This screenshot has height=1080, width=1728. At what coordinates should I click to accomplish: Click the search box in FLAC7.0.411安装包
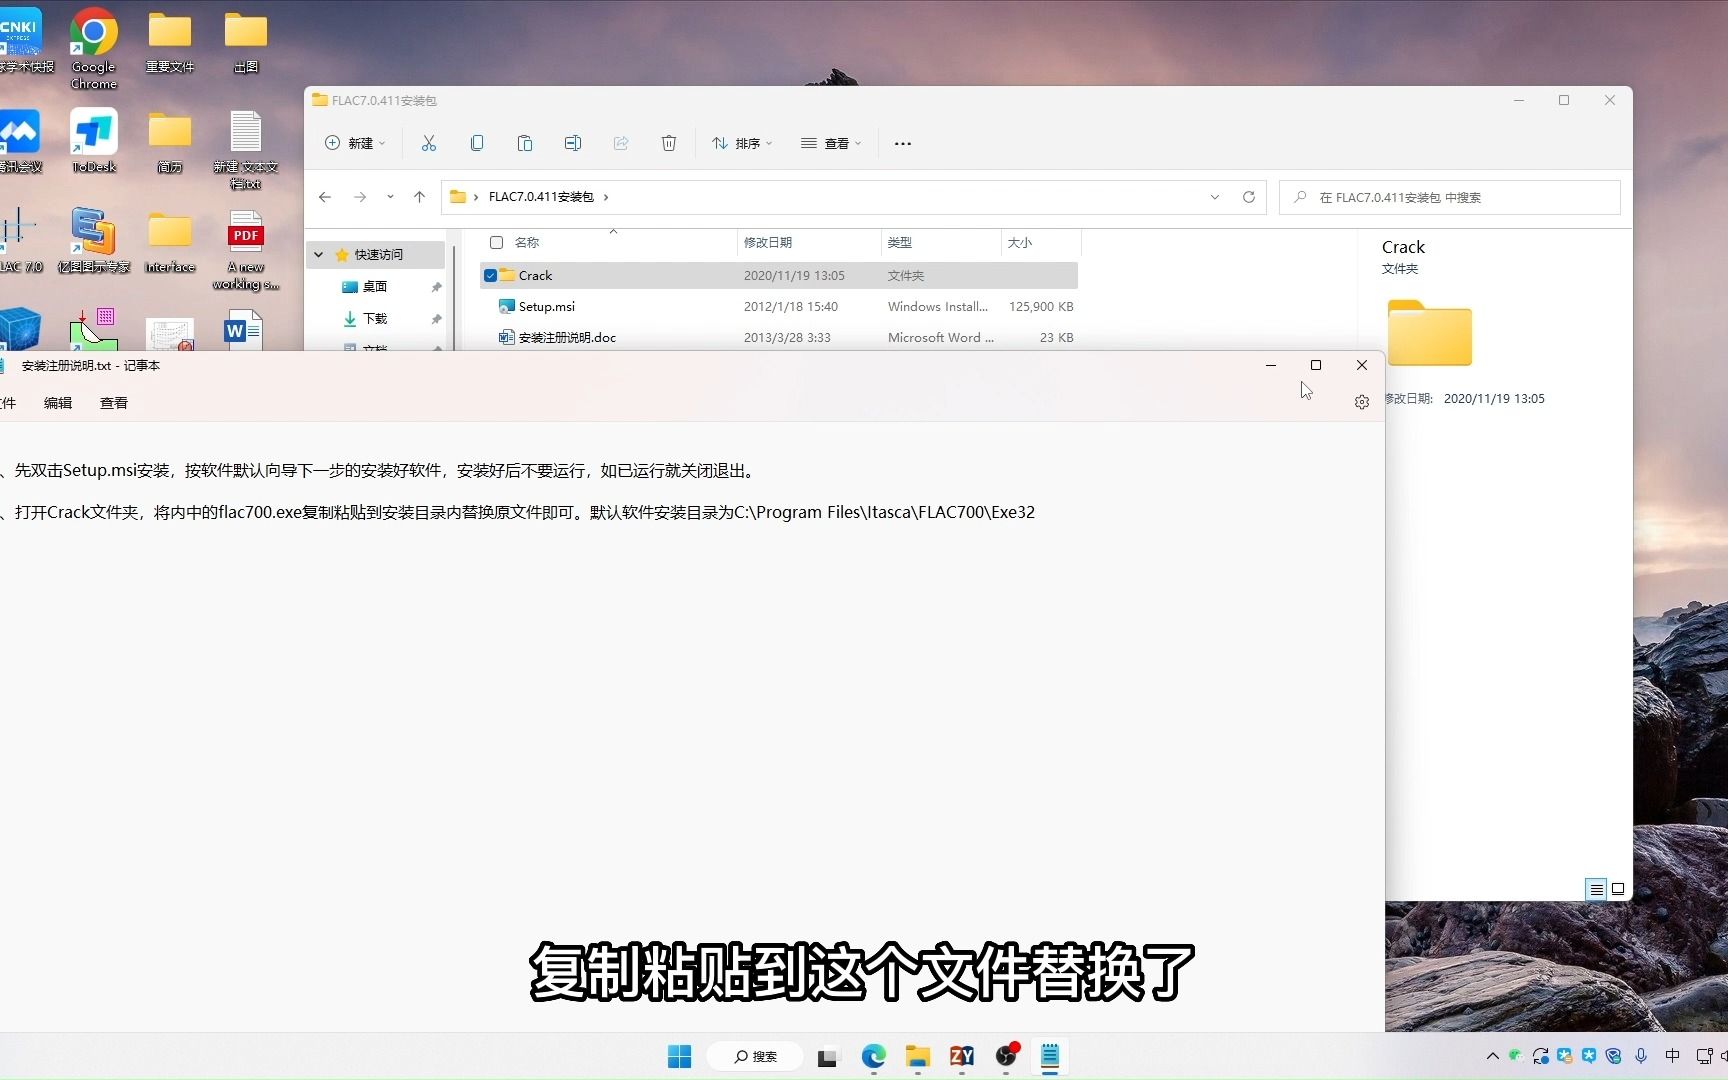coord(1450,197)
